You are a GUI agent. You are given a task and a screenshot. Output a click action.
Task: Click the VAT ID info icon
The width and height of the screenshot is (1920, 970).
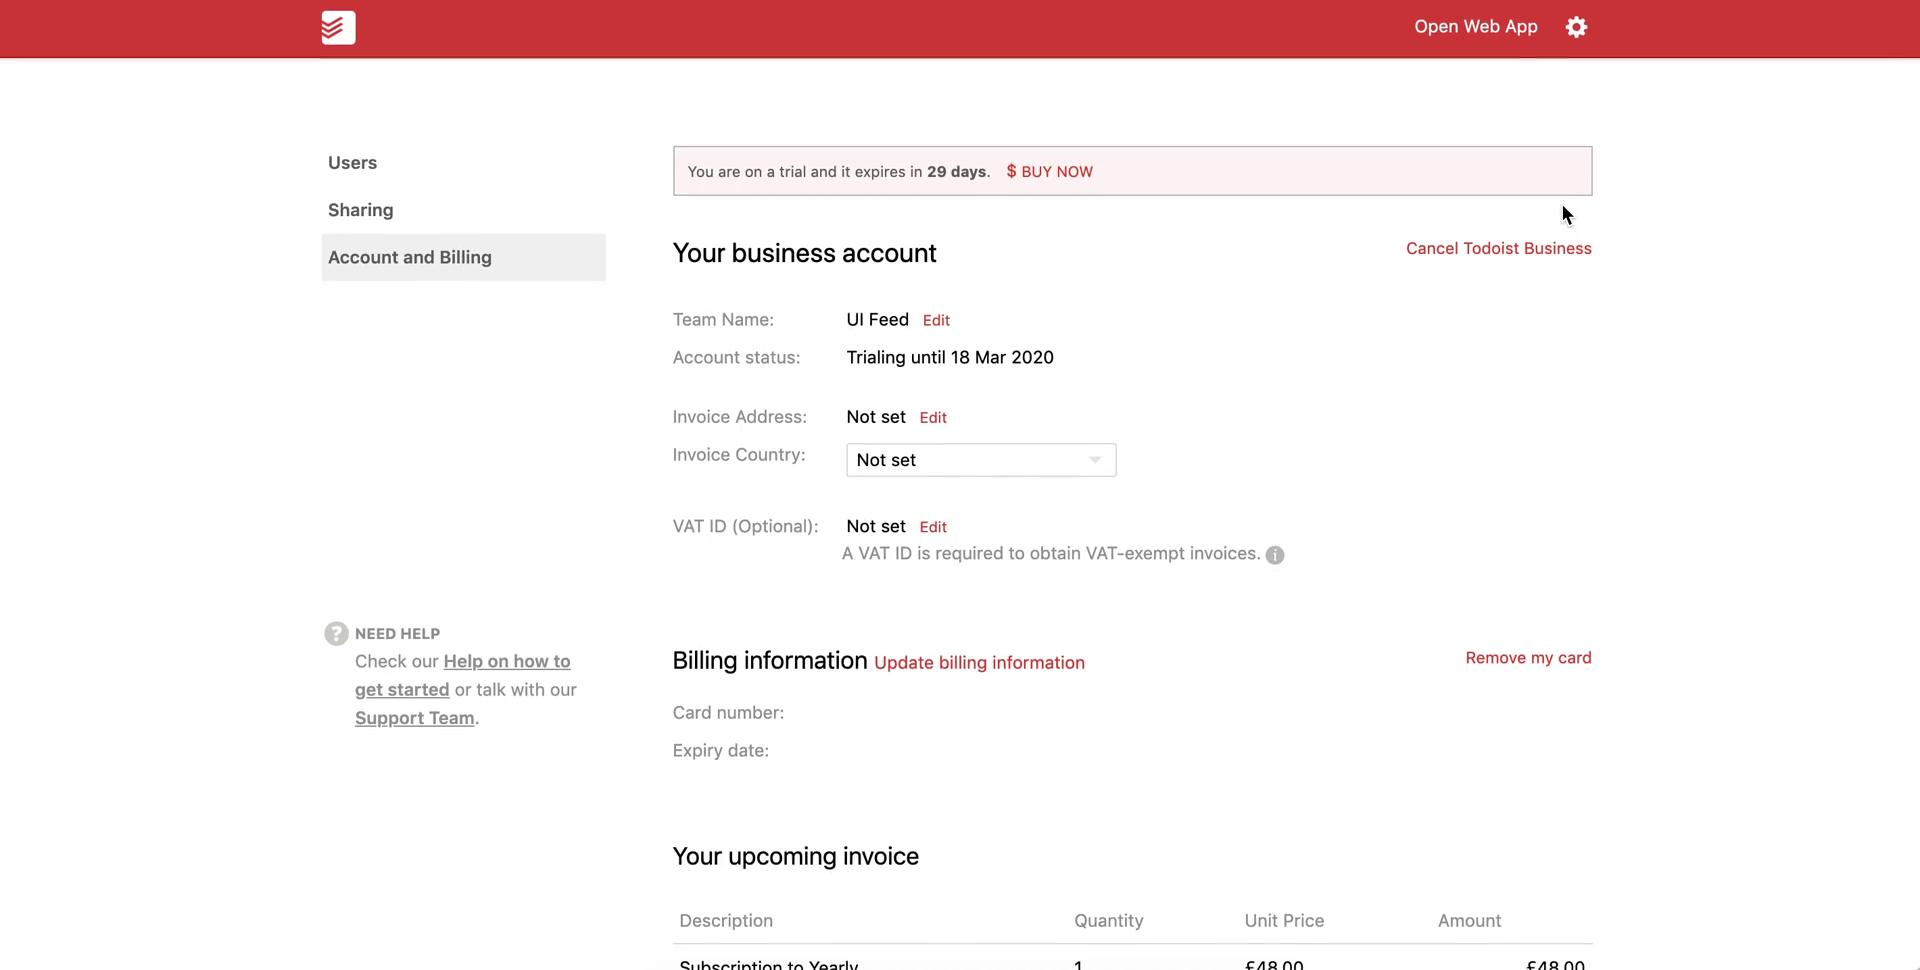tap(1275, 555)
